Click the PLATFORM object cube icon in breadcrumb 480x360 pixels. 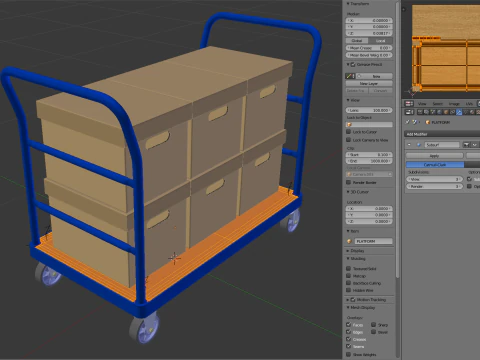coord(428,122)
